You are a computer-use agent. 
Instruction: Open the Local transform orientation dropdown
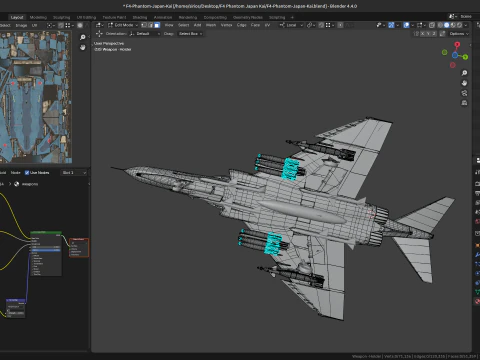(x=291, y=25)
